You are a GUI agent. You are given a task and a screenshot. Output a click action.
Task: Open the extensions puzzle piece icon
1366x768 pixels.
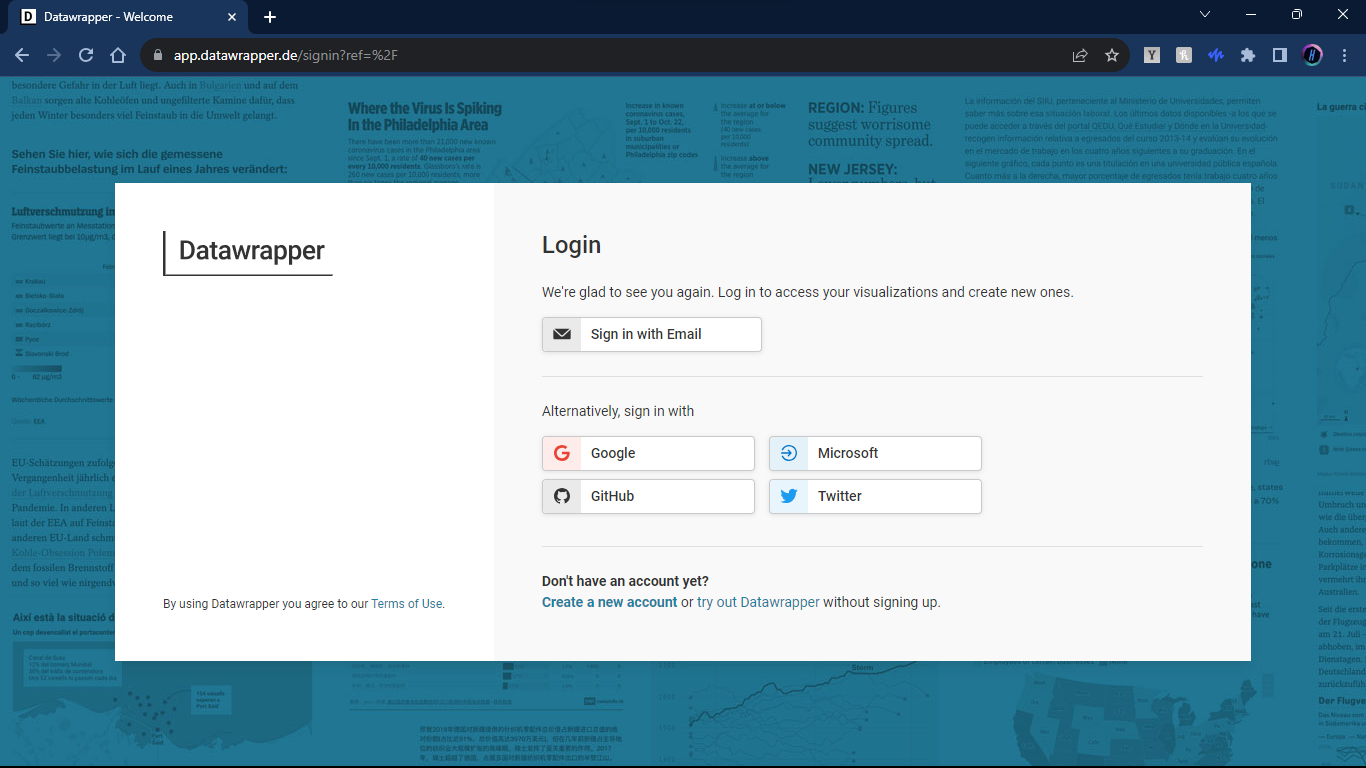pos(1247,55)
